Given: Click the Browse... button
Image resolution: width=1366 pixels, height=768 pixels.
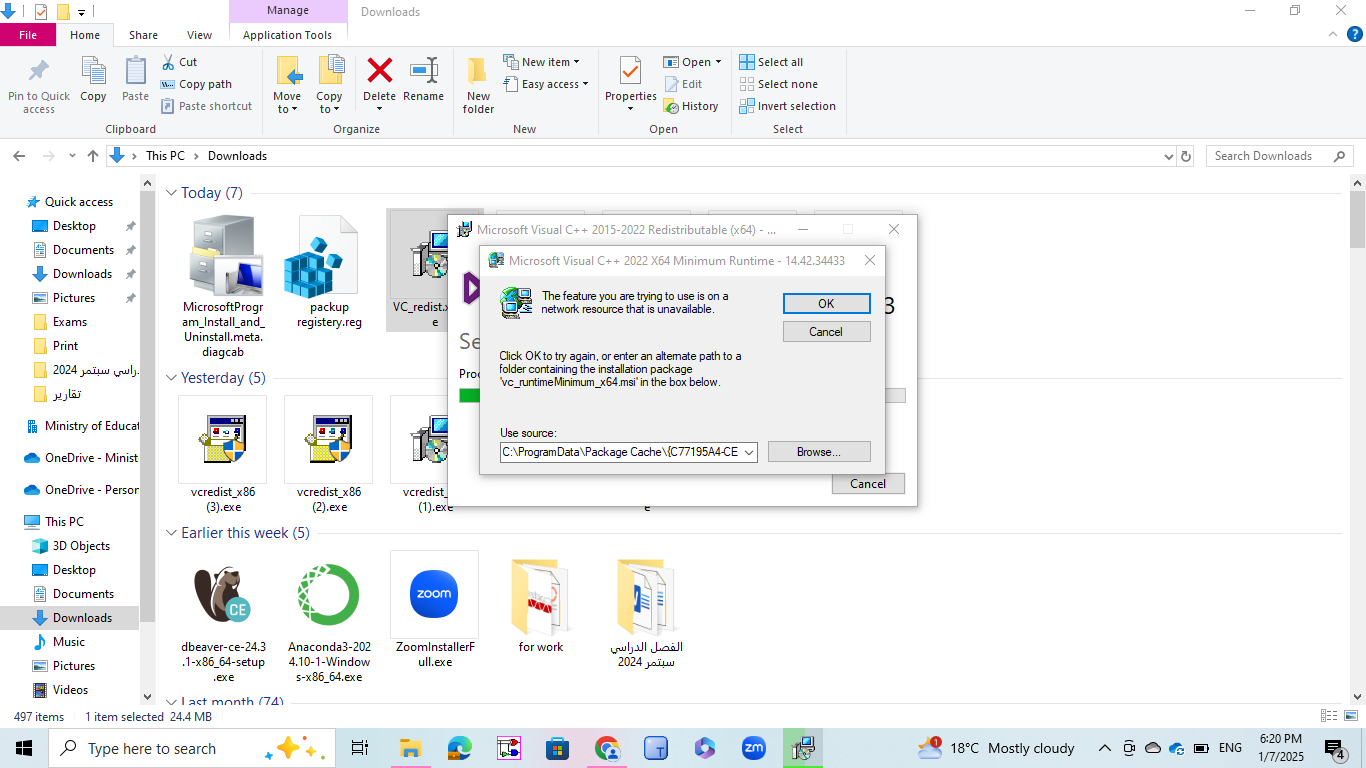Looking at the screenshot, I should [819, 452].
